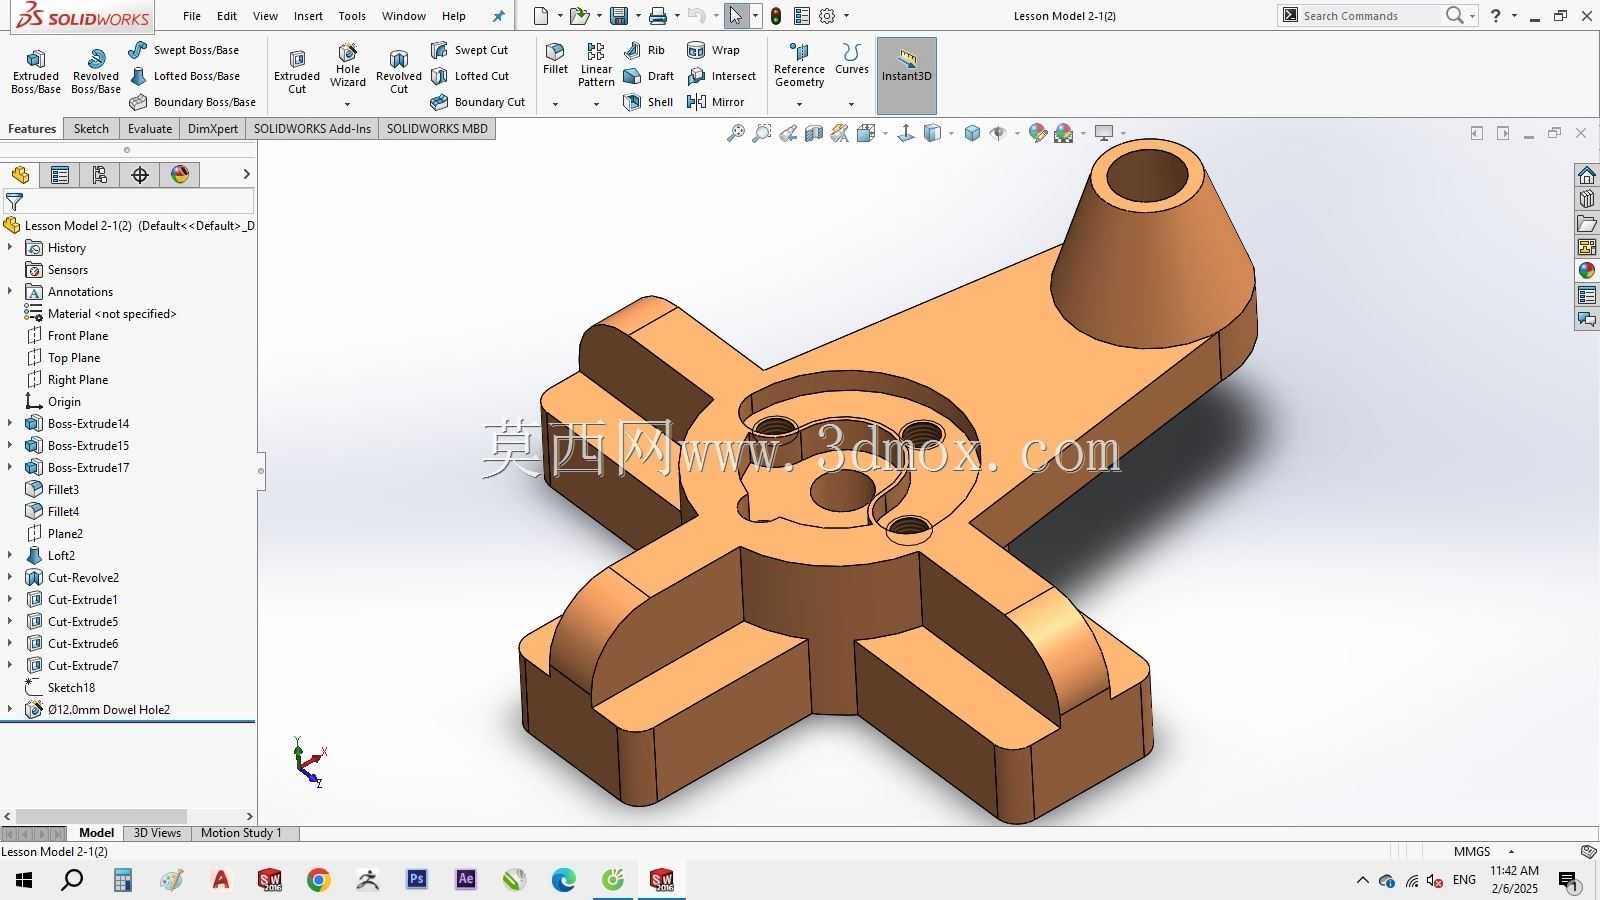The height and width of the screenshot is (900, 1600).
Task: Select the Revolved Cut tool
Action: click(x=399, y=71)
